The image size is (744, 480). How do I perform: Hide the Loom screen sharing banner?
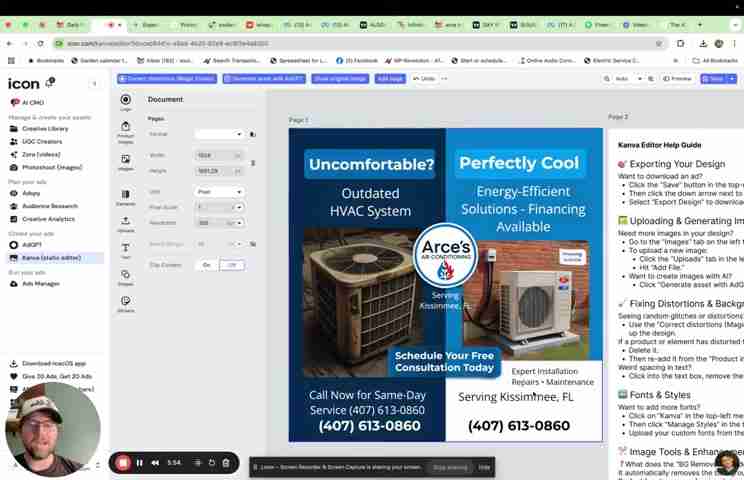coord(484,467)
